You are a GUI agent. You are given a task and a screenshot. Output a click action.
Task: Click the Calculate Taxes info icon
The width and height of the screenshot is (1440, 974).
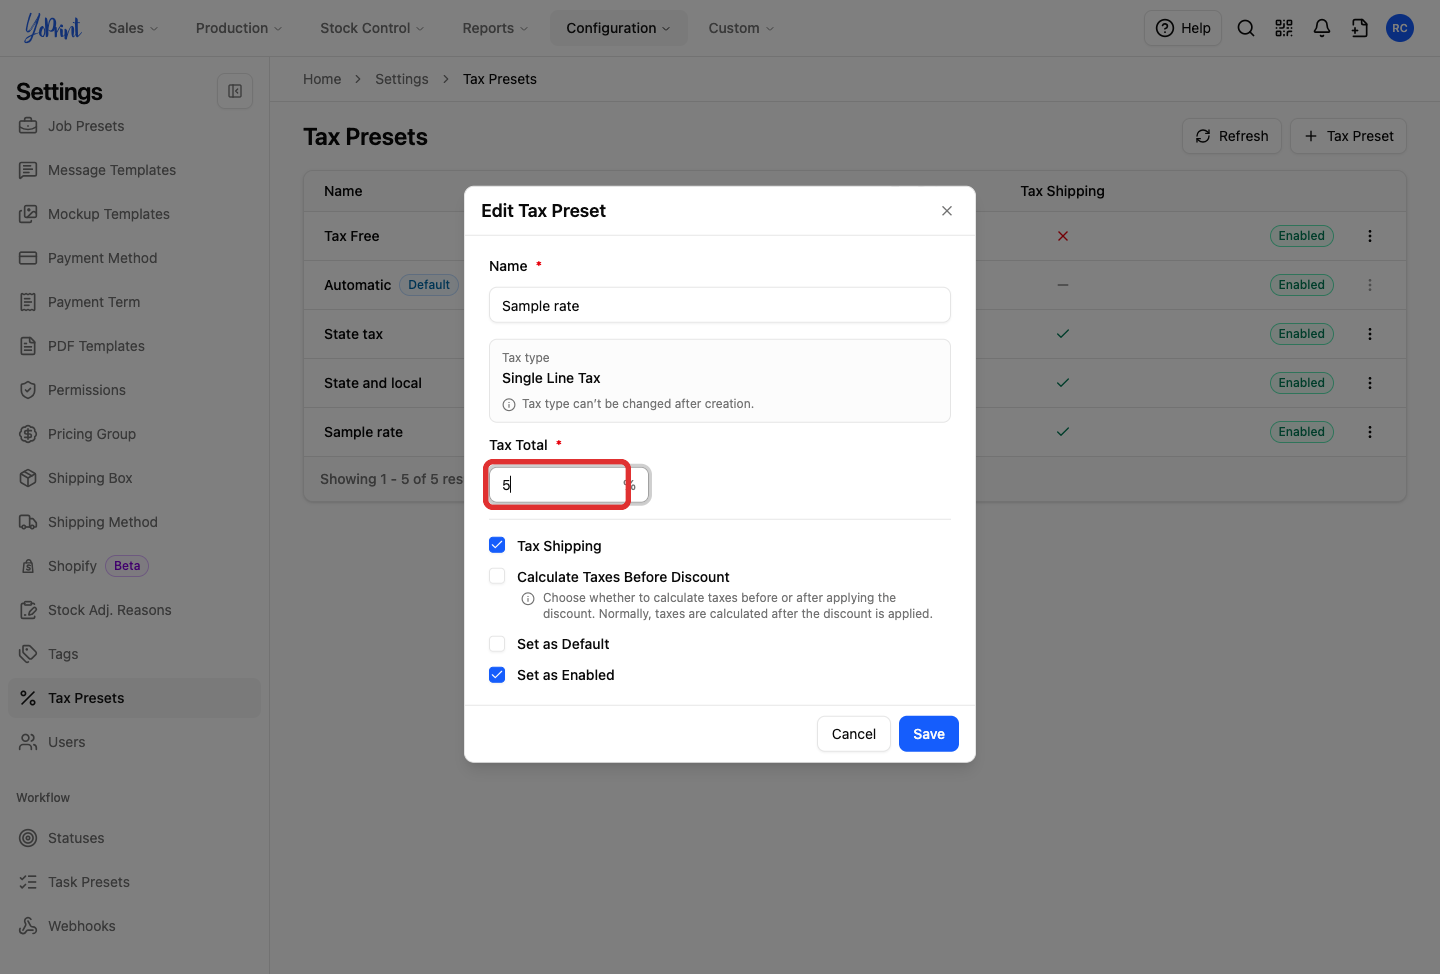[x=528, y=599]
